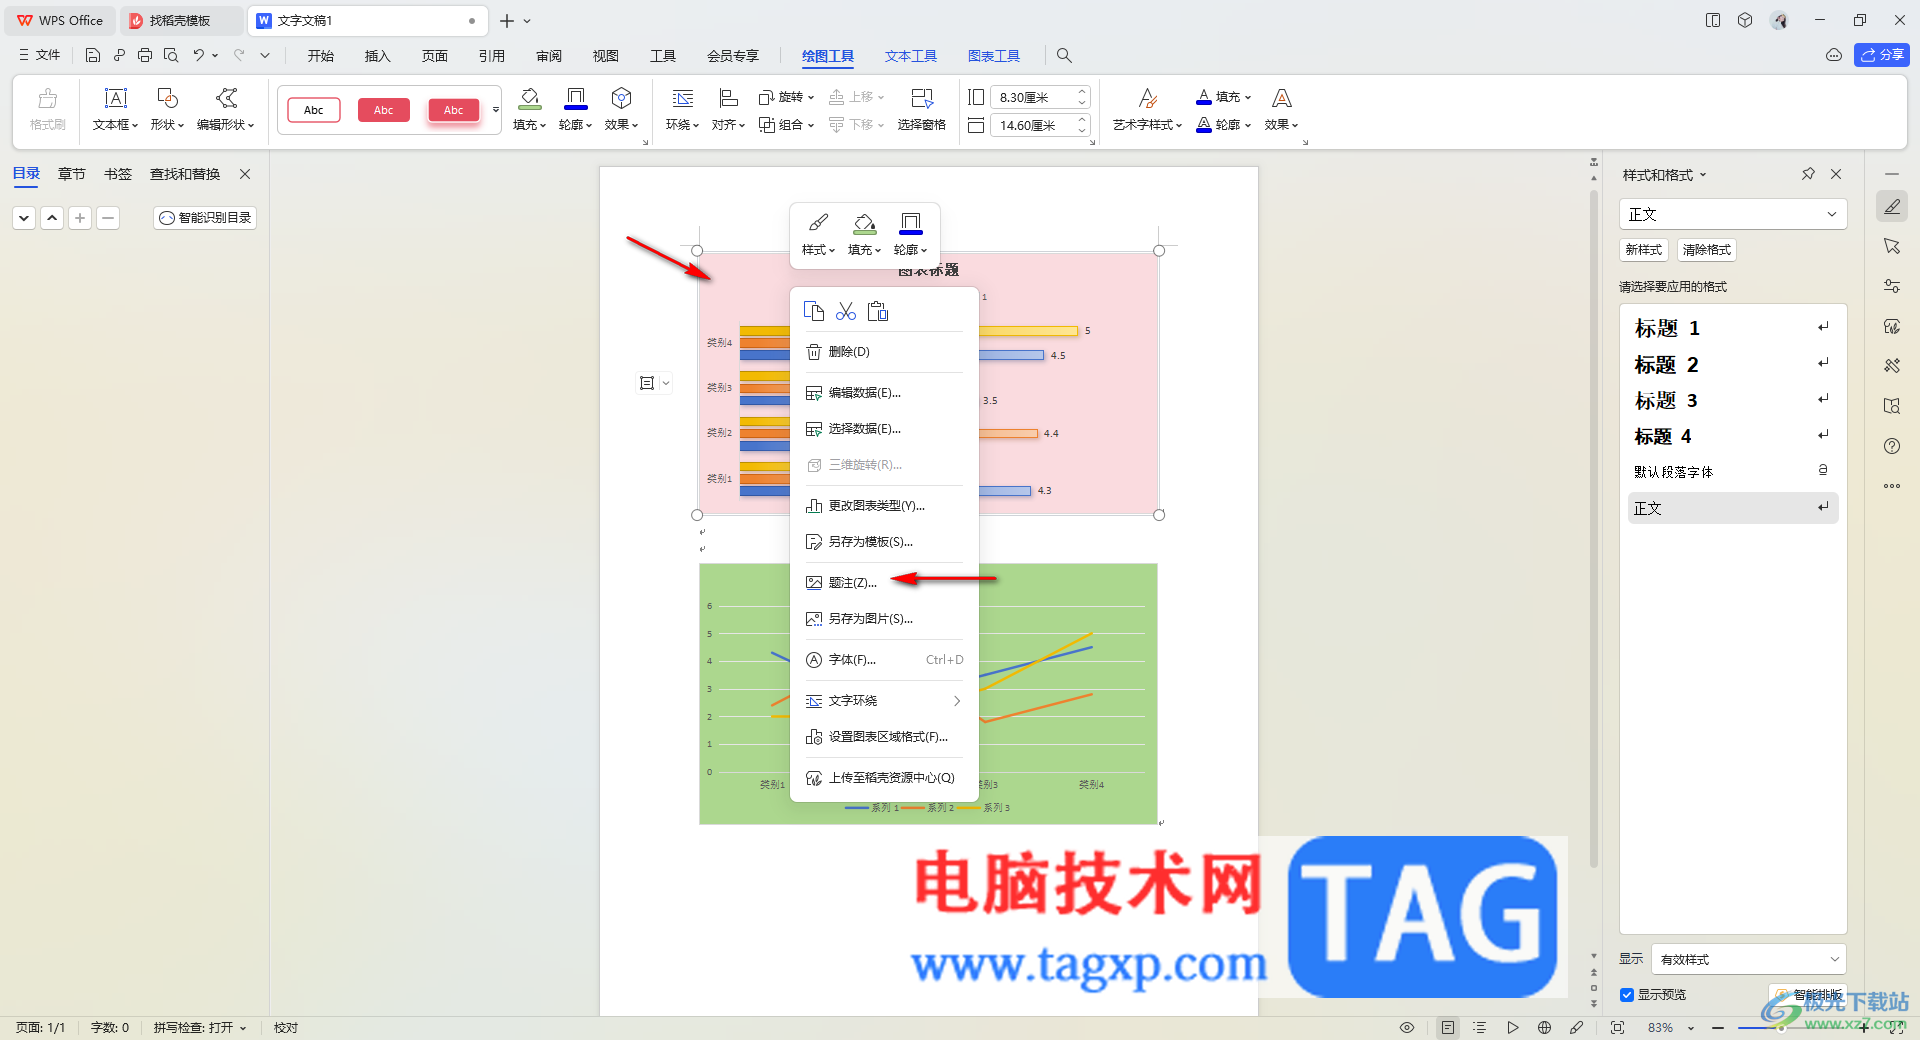This screenshot has width=1920, height=1040.
Task: Click the Text Box tool icon
Action: (116, 98)
